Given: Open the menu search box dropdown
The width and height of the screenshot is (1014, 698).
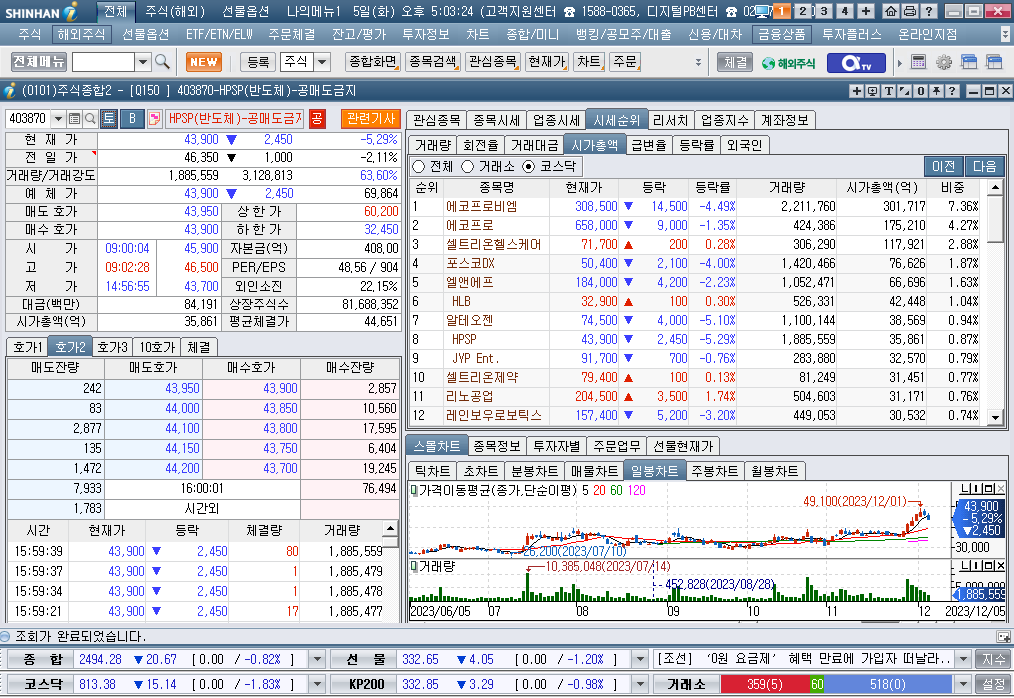Looking at the screenshot, I should tap(143, 62).
